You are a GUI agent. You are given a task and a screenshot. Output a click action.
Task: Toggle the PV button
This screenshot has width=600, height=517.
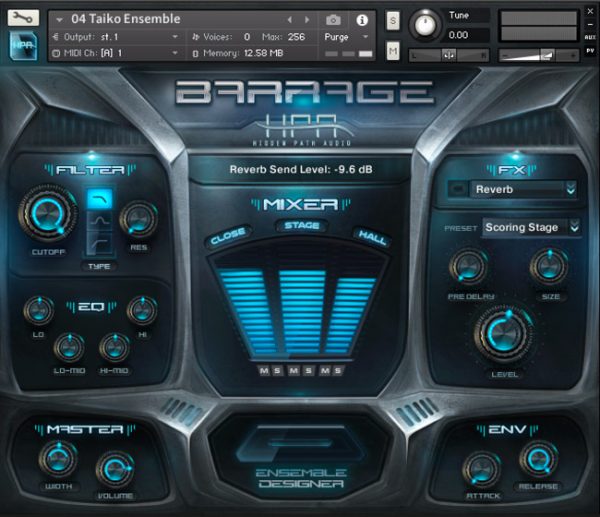click(x=590, y=51)
